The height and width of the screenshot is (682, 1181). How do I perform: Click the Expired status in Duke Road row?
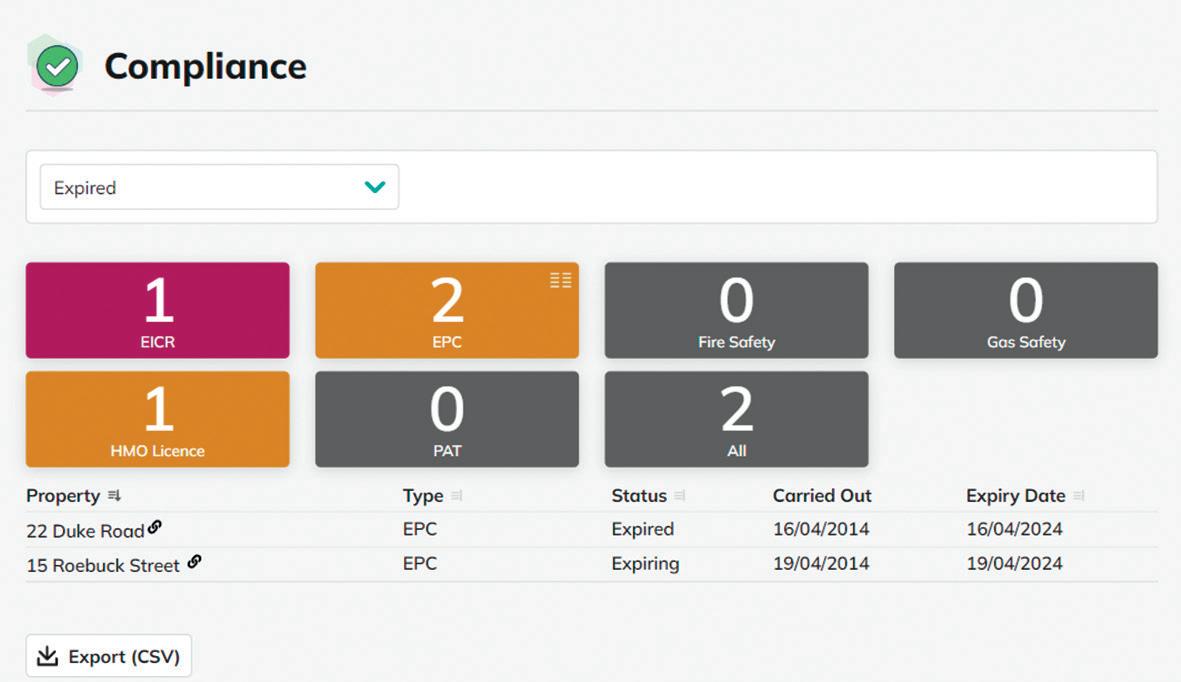[x=642, y=529]
